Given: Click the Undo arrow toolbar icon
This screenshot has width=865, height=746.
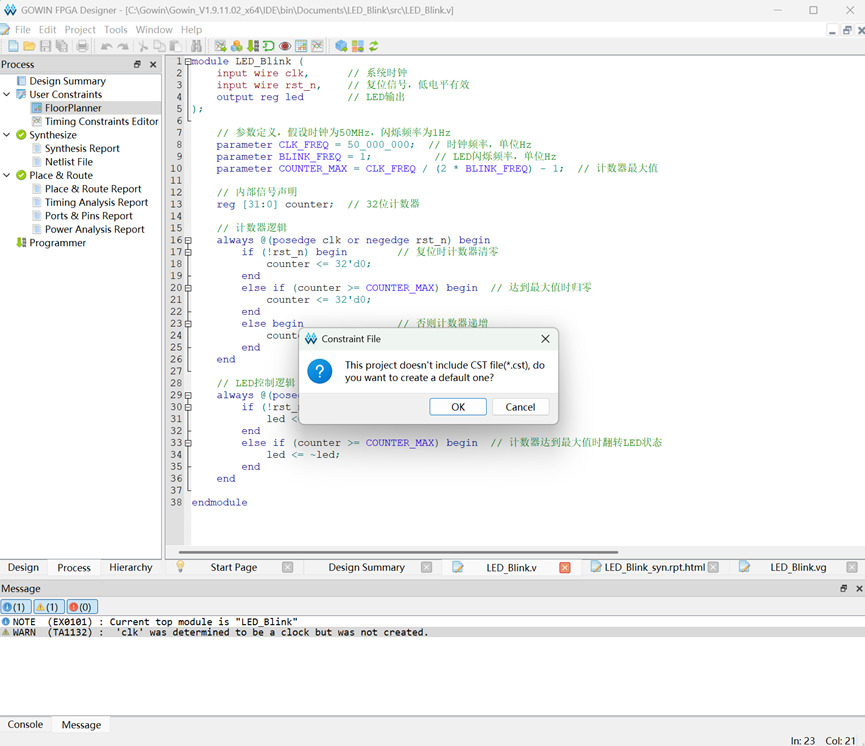Looking at the screenshot, I should point(106,46).
